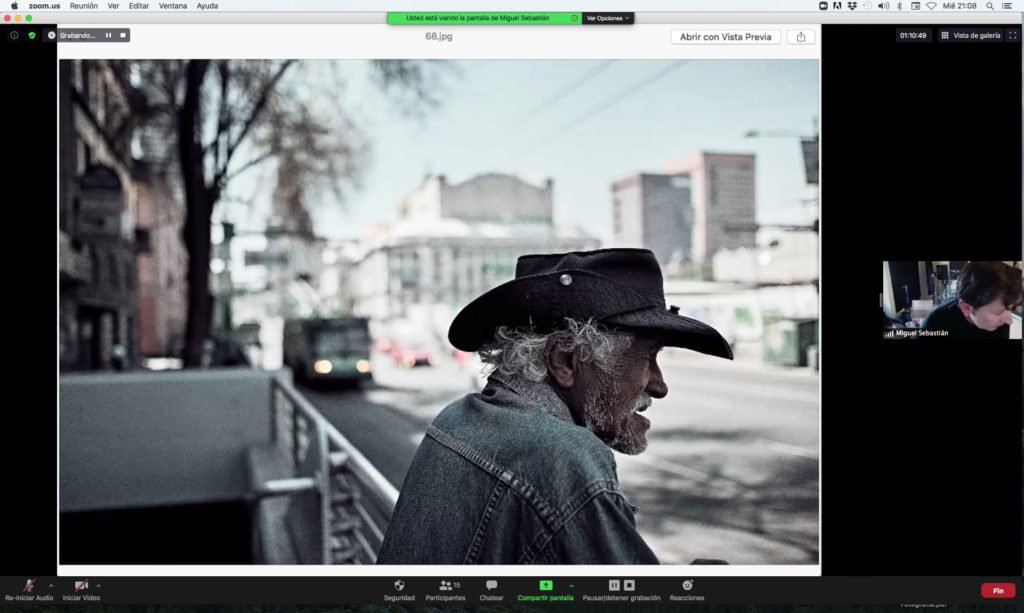Open the Participantes panel

pyautogui.click(x=445, y=586)
